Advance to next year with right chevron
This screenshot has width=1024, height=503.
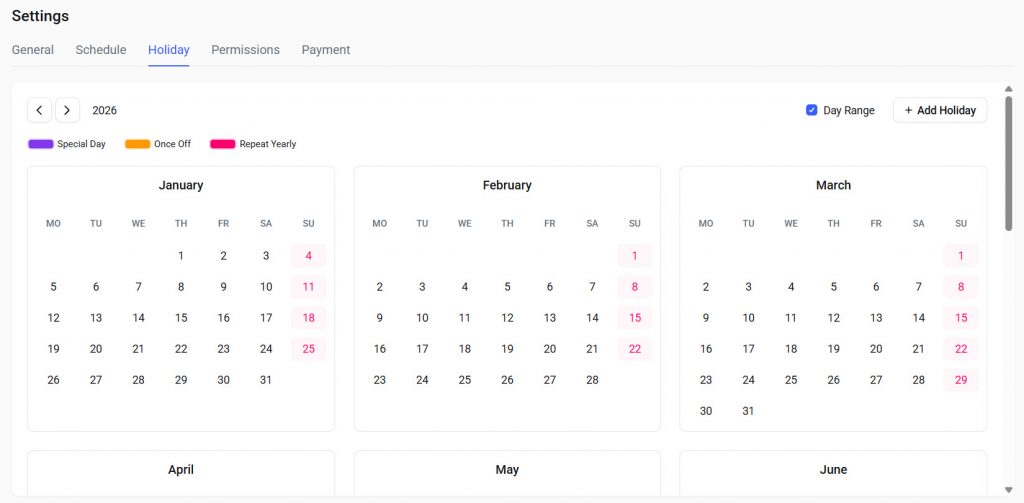click(x=67, y=110)
